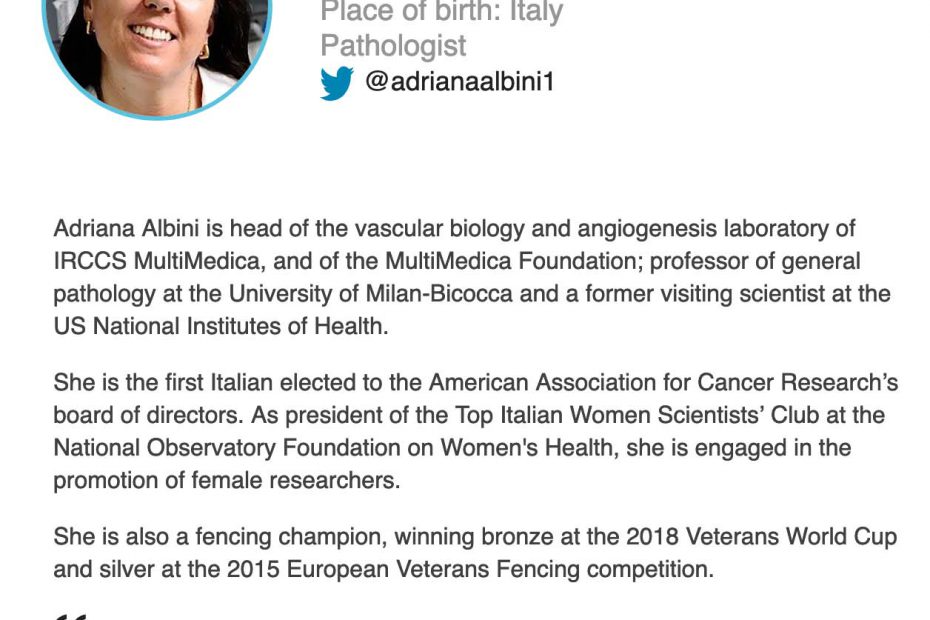Click the large opening quotation mark
930x620 pixels.
pos(70,617)
